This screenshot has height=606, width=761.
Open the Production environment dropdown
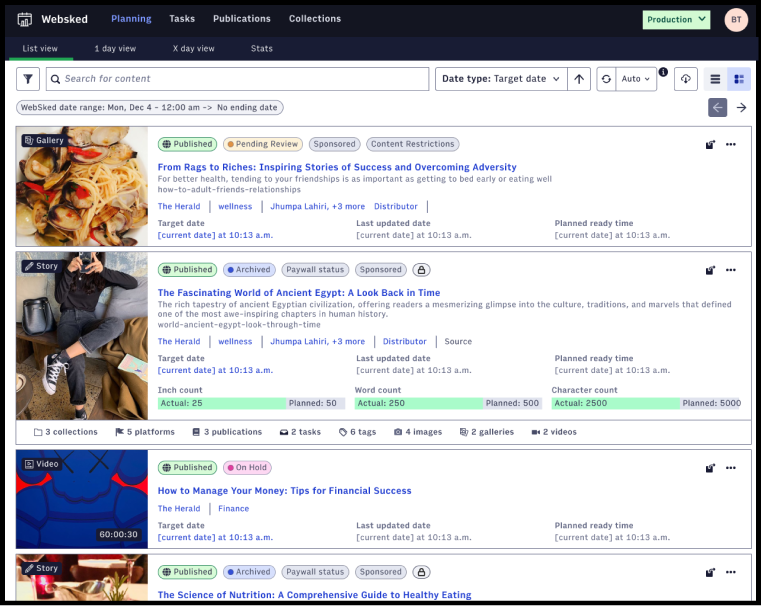[x=676, y=19]
